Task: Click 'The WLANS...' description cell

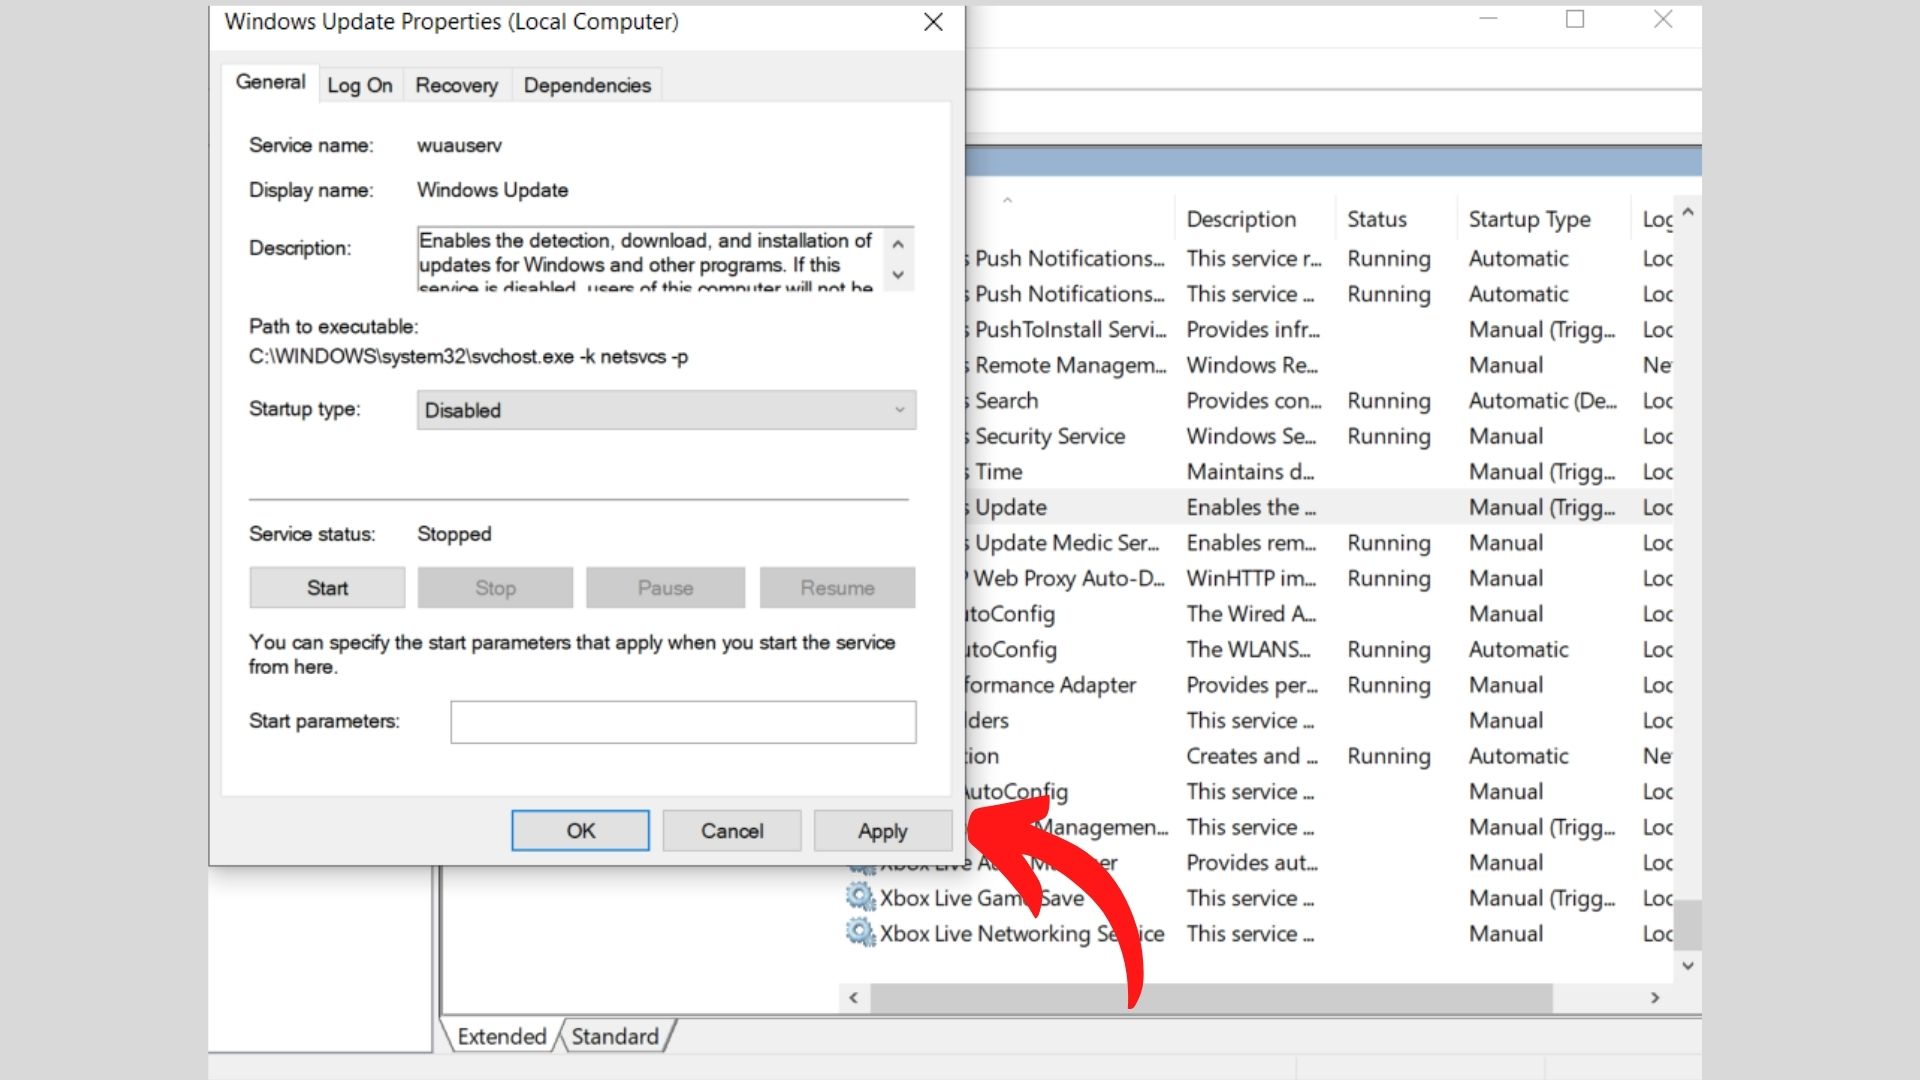Action: 1248,650
